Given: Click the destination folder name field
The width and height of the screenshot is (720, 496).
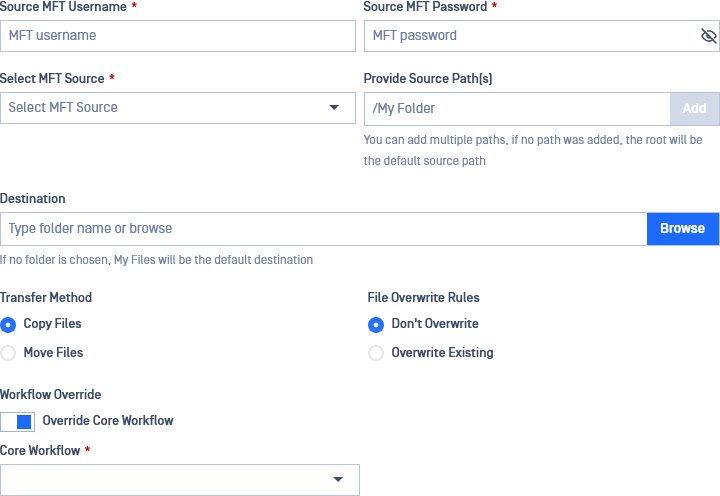Looking at the screenshot, I should coord(324,229).
